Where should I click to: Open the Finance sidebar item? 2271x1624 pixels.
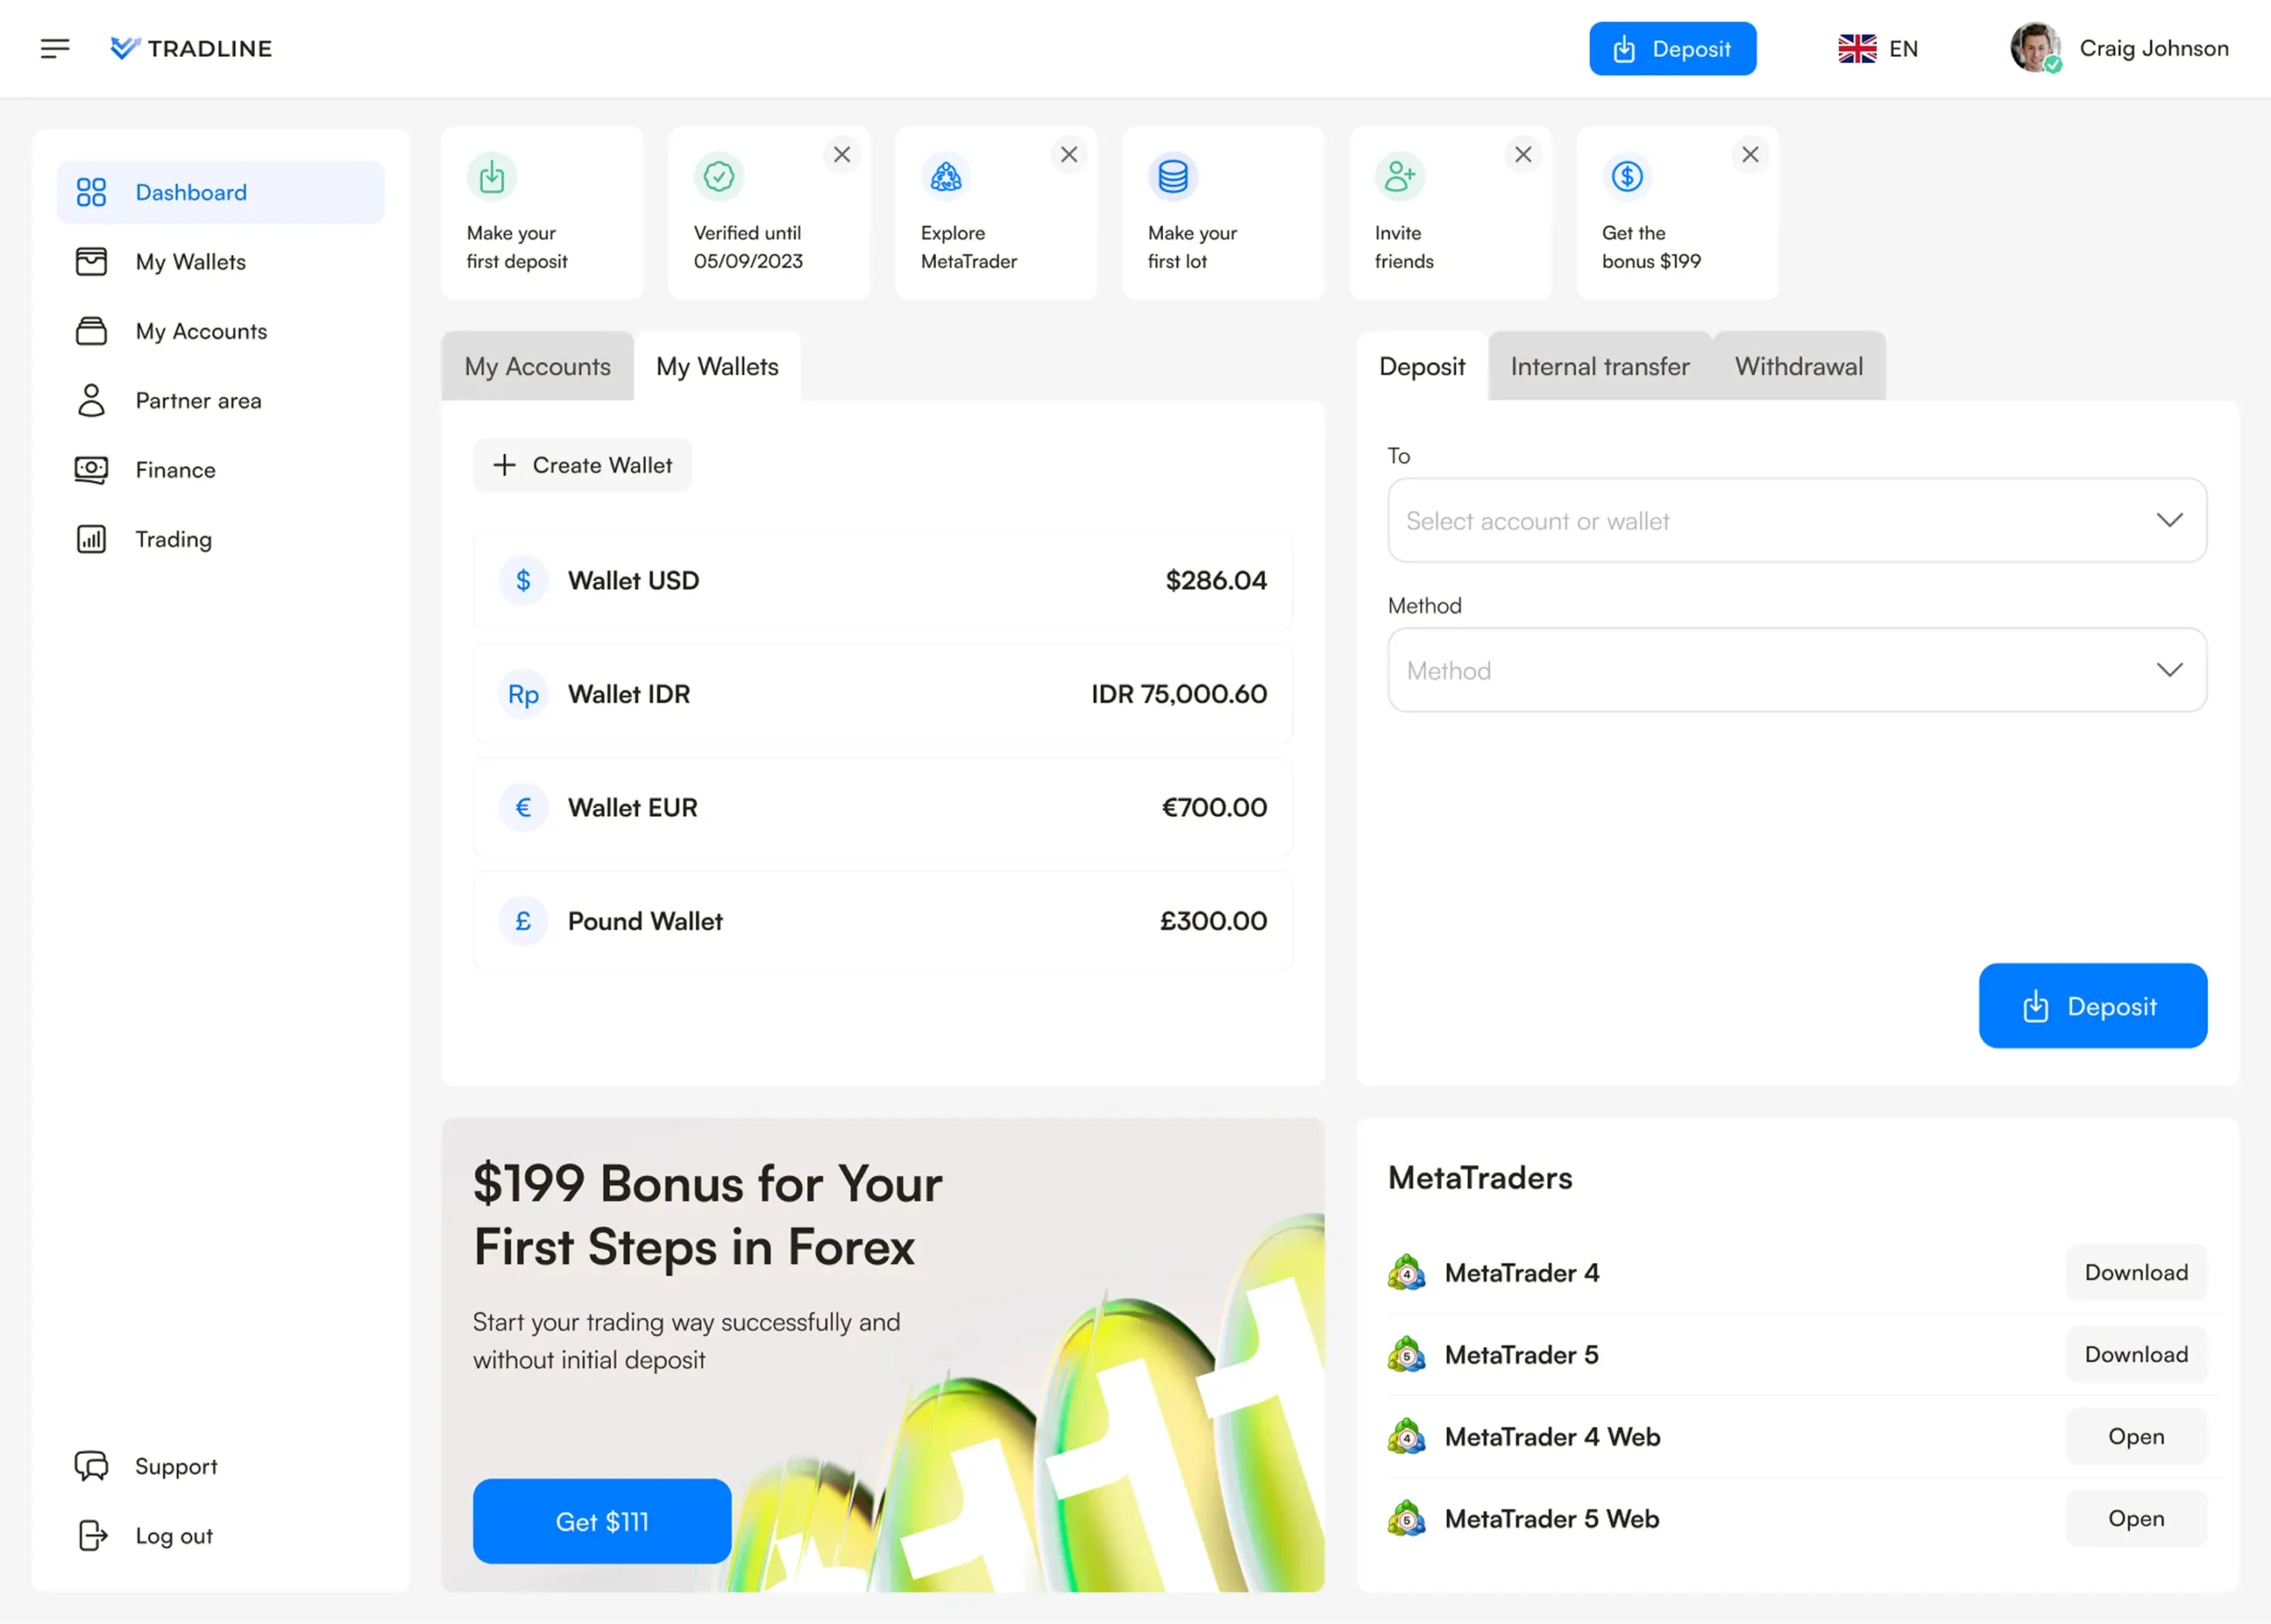(x=175, y=470)
